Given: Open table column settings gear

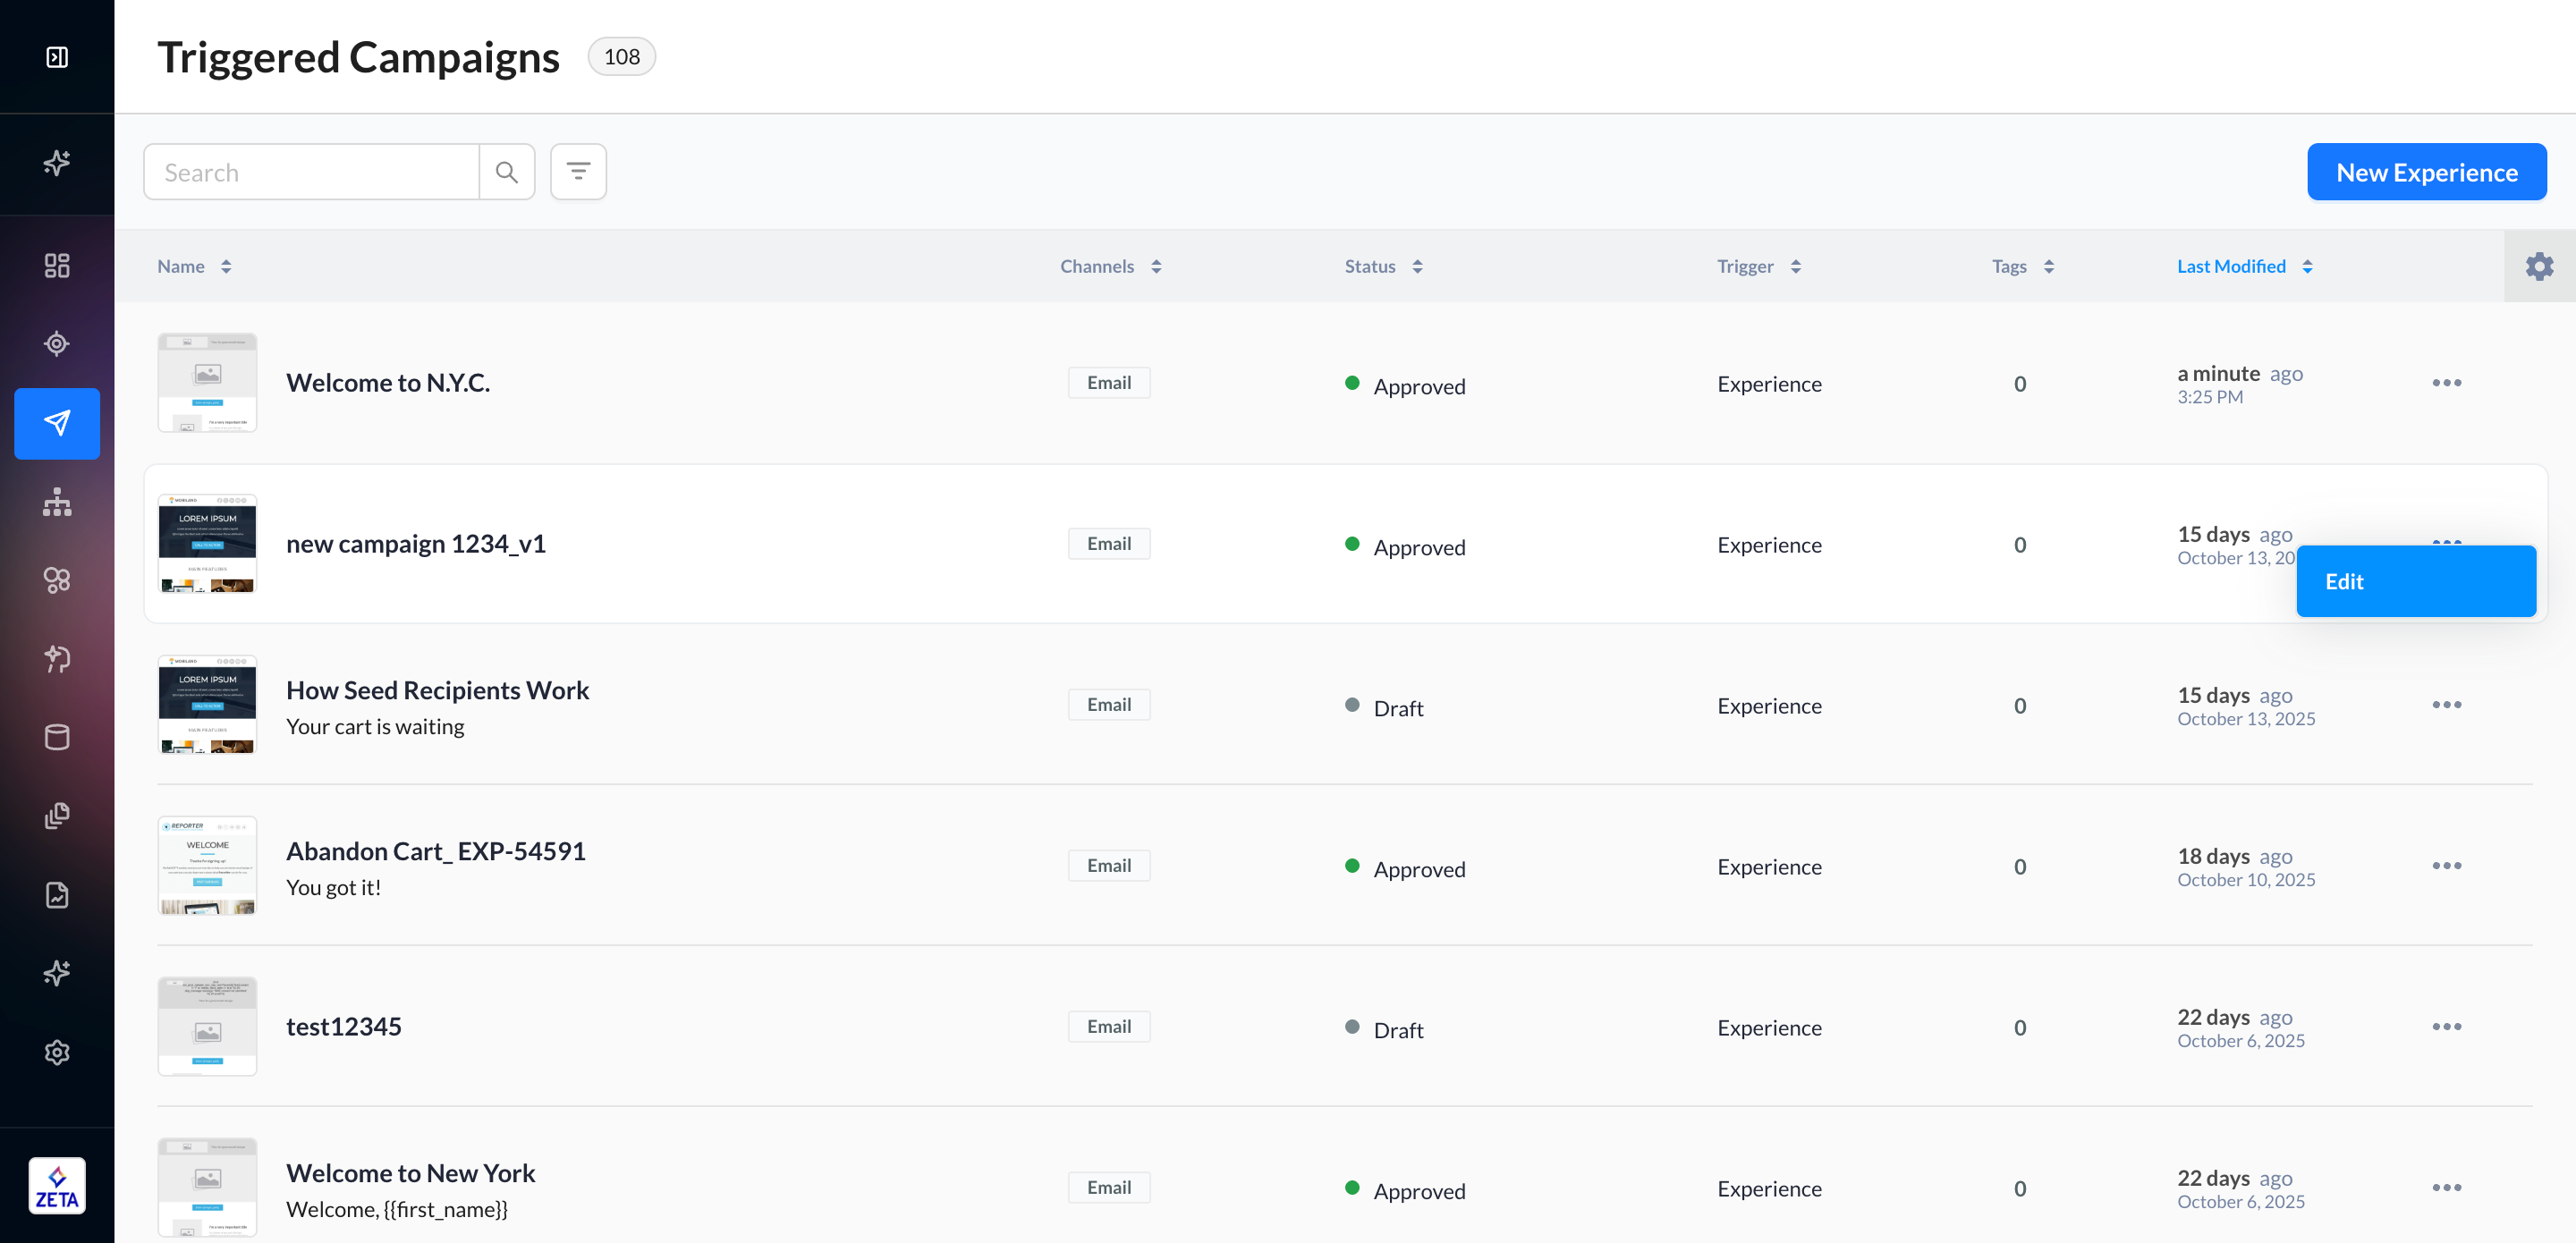Looking at the screenshot, I should click(2539, 266).
